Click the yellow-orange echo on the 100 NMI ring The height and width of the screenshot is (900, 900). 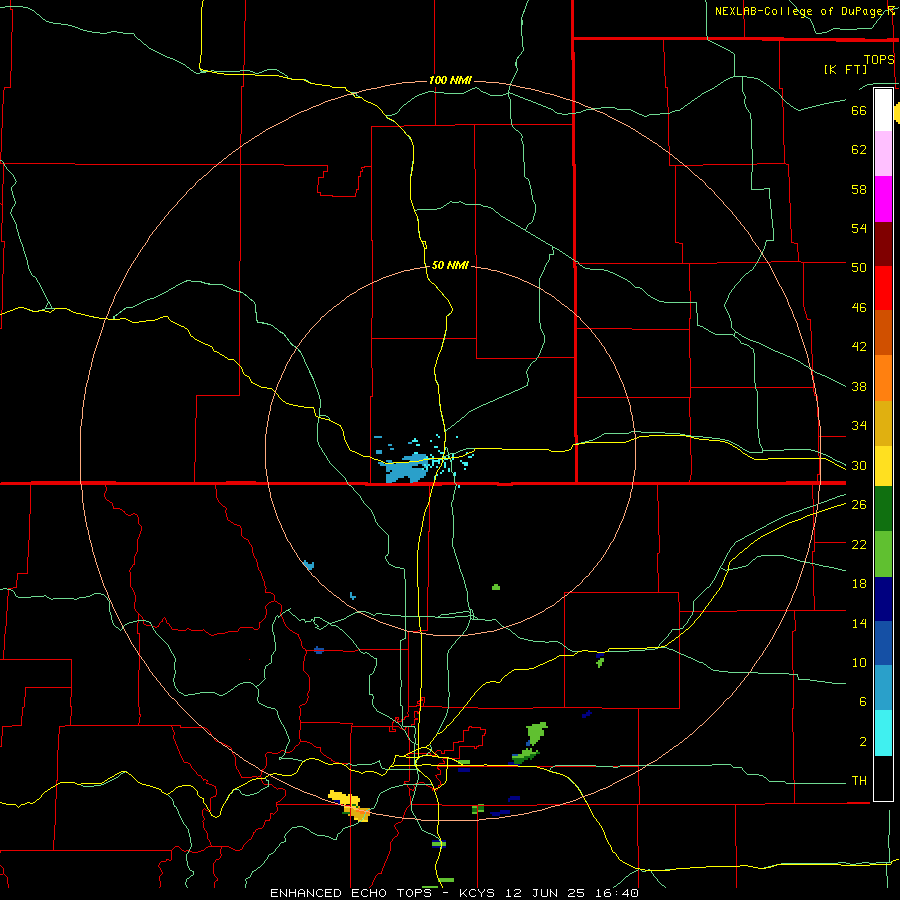tap(350, 805)
